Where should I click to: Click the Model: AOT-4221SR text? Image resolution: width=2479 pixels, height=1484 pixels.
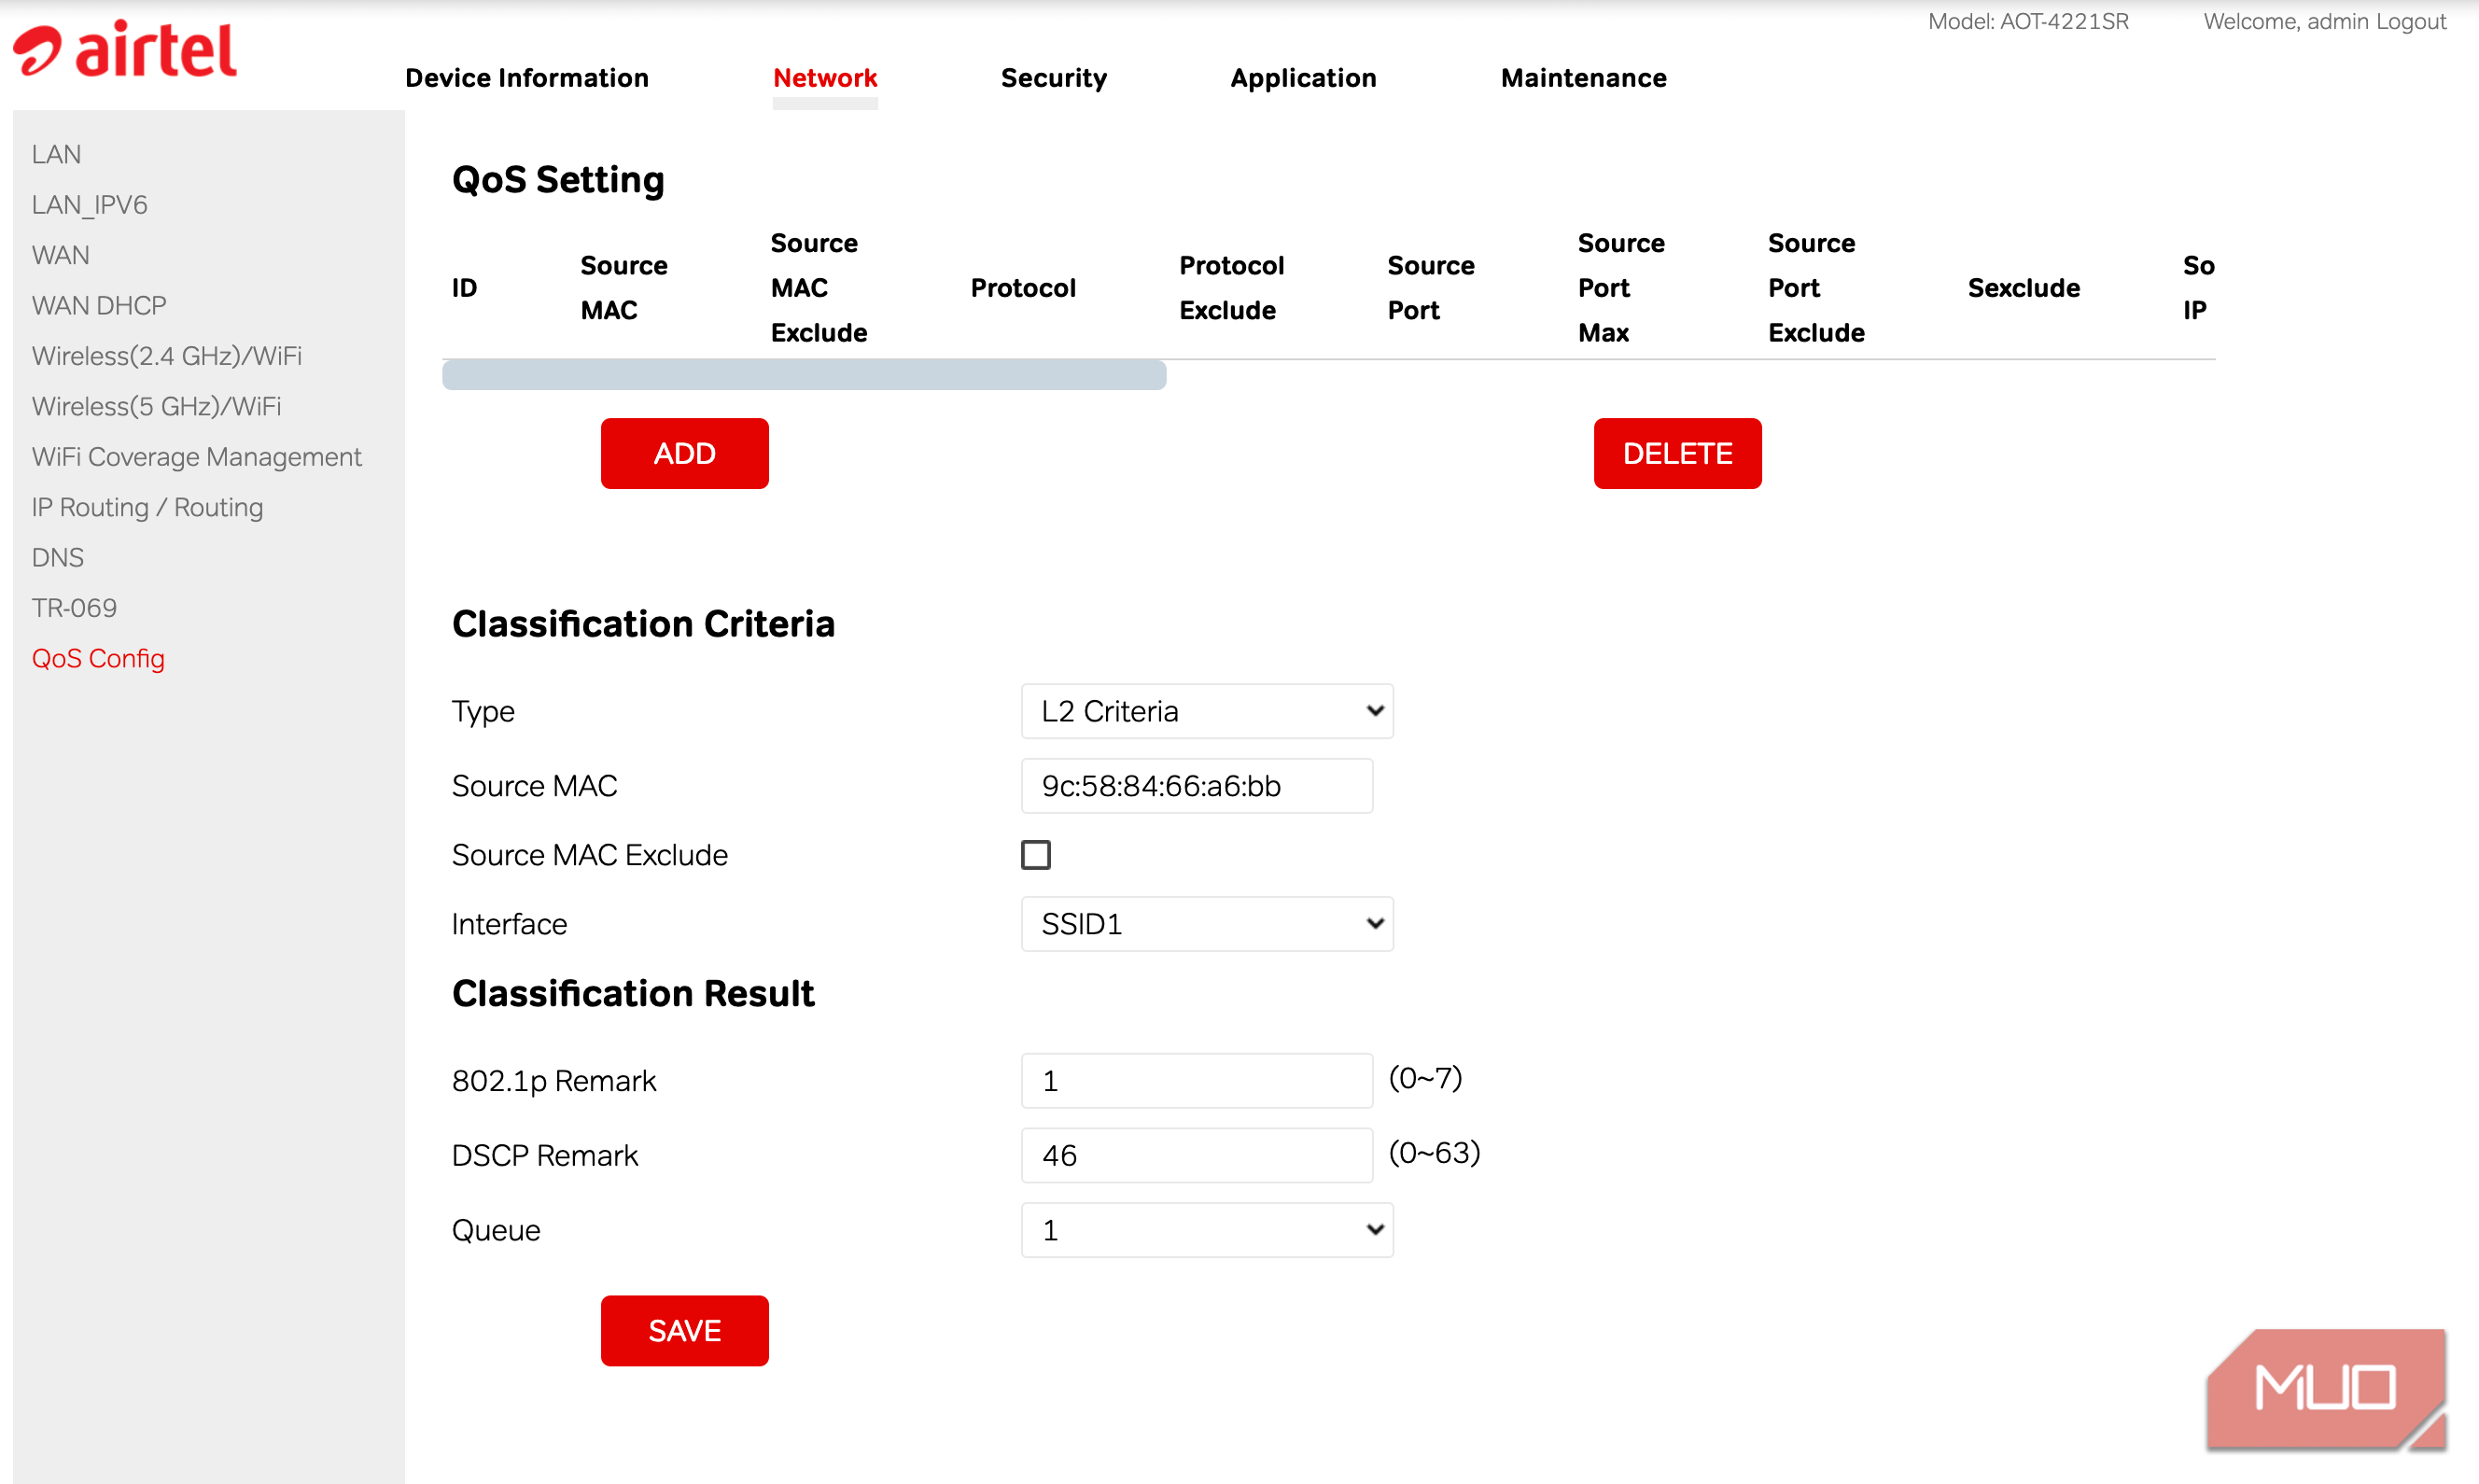tap(2028, 21)
